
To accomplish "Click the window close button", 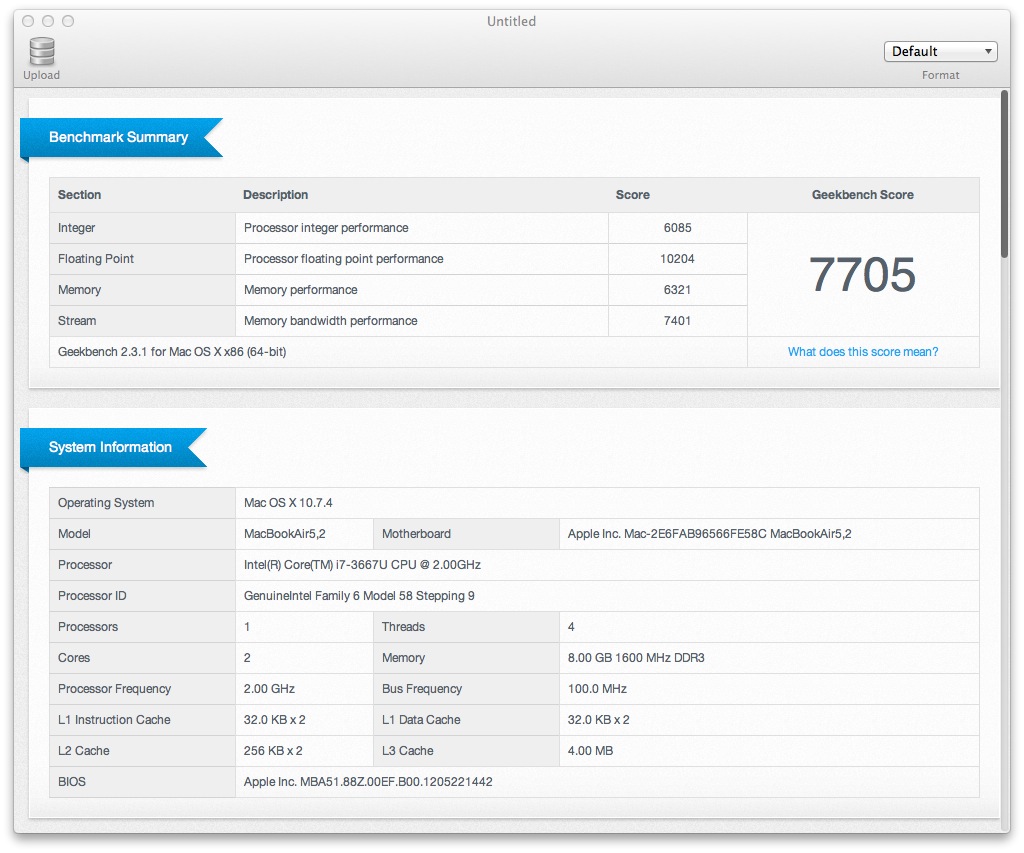I will (x=28, y=21).
